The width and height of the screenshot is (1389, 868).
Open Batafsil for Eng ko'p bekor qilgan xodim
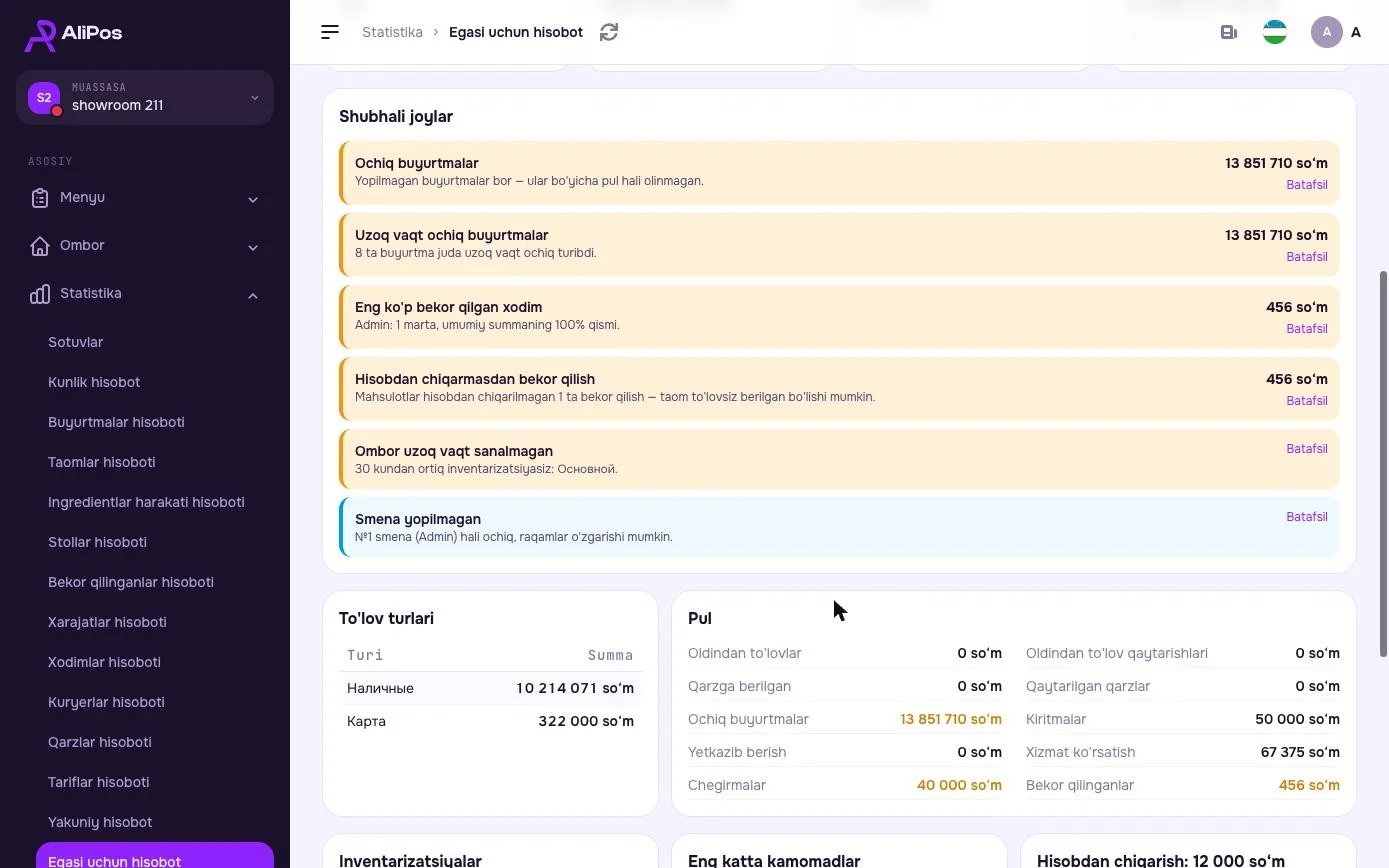(x=1306, y=329)
